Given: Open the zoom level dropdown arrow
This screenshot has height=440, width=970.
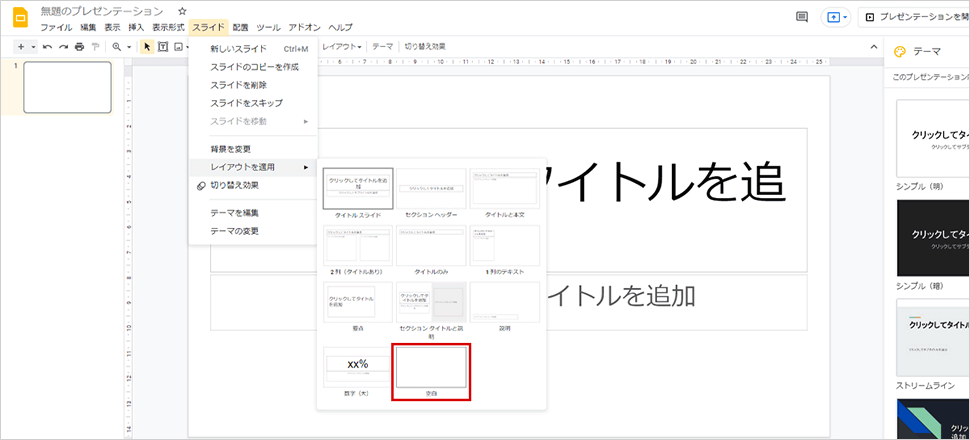Looking at the screenshot, I should click(129, 46).
